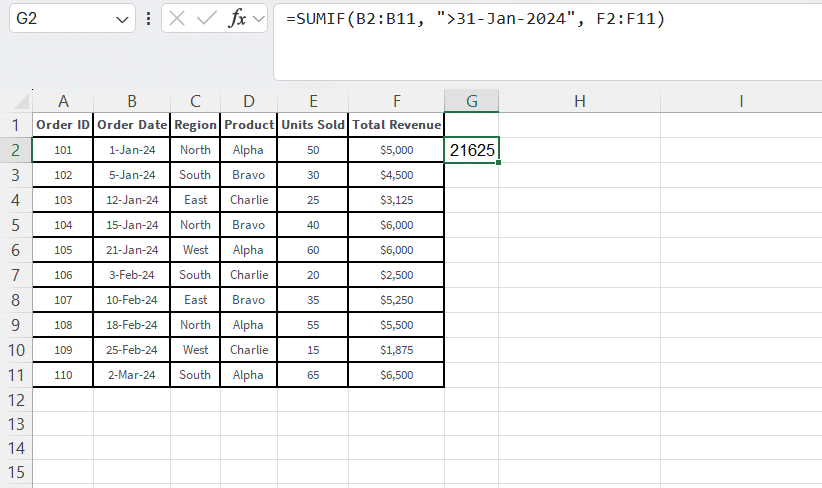Image resolution: width=822 pixels, height=488 pixels.
Task: Select column G header
Action: pos(472,101)
